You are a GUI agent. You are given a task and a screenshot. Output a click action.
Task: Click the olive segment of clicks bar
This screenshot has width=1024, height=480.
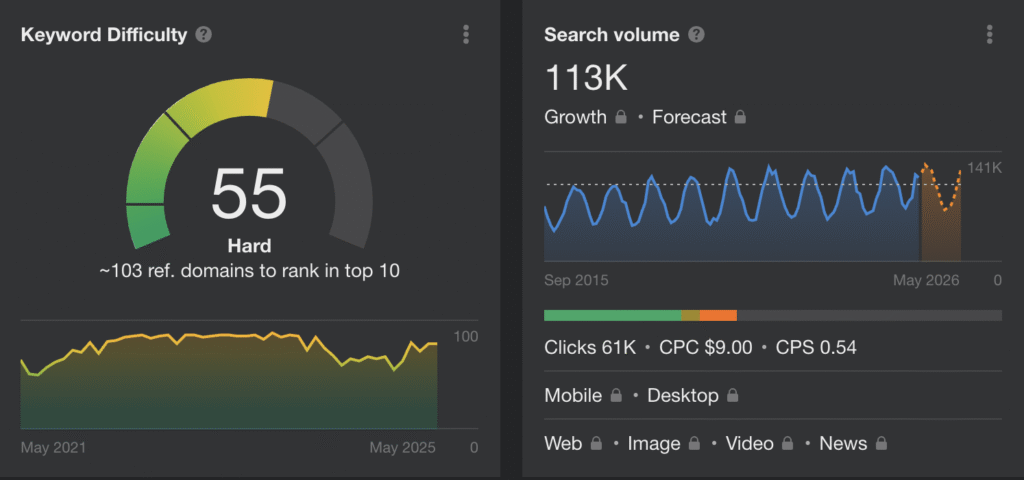(x=690, y=315)
